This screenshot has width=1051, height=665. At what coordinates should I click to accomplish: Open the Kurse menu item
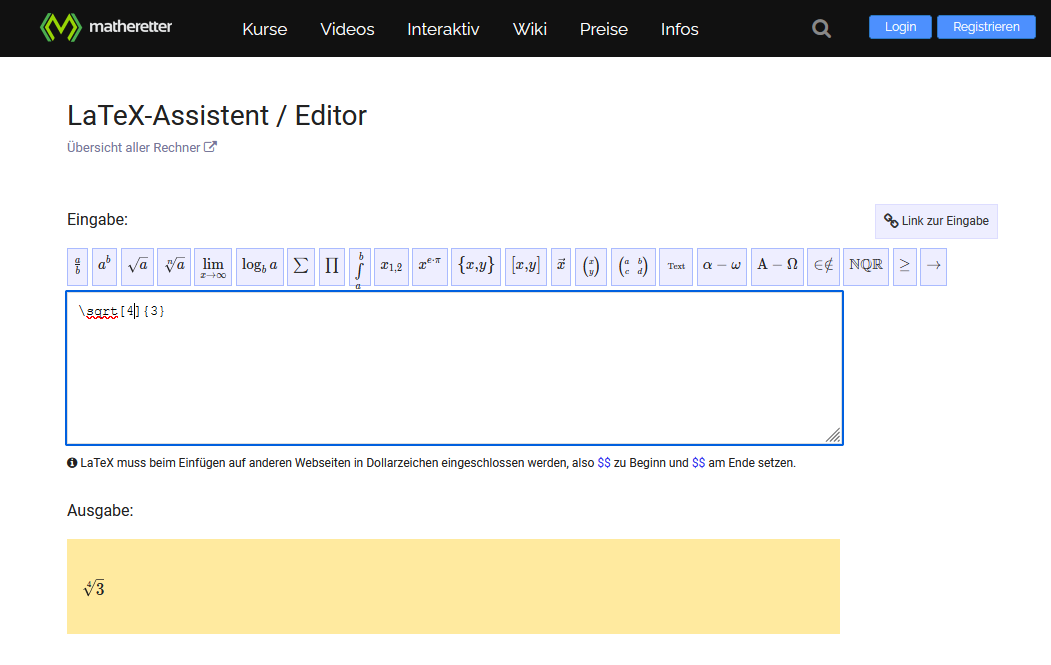tap(264, 29)
